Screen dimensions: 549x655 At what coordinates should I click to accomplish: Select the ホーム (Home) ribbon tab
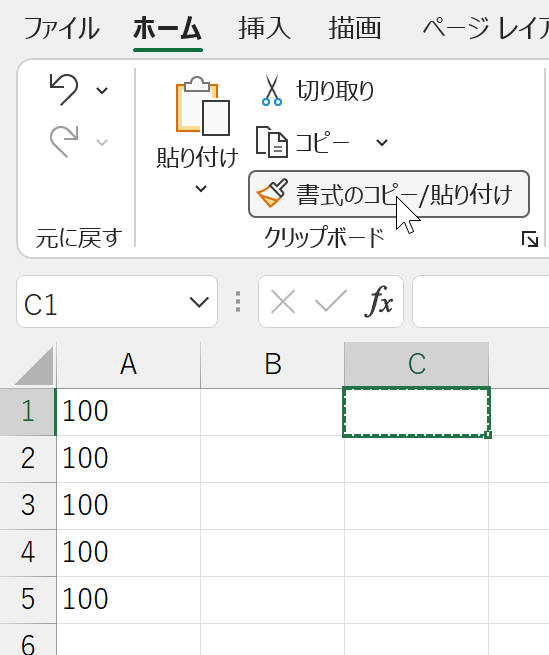(x=168, y=28)
